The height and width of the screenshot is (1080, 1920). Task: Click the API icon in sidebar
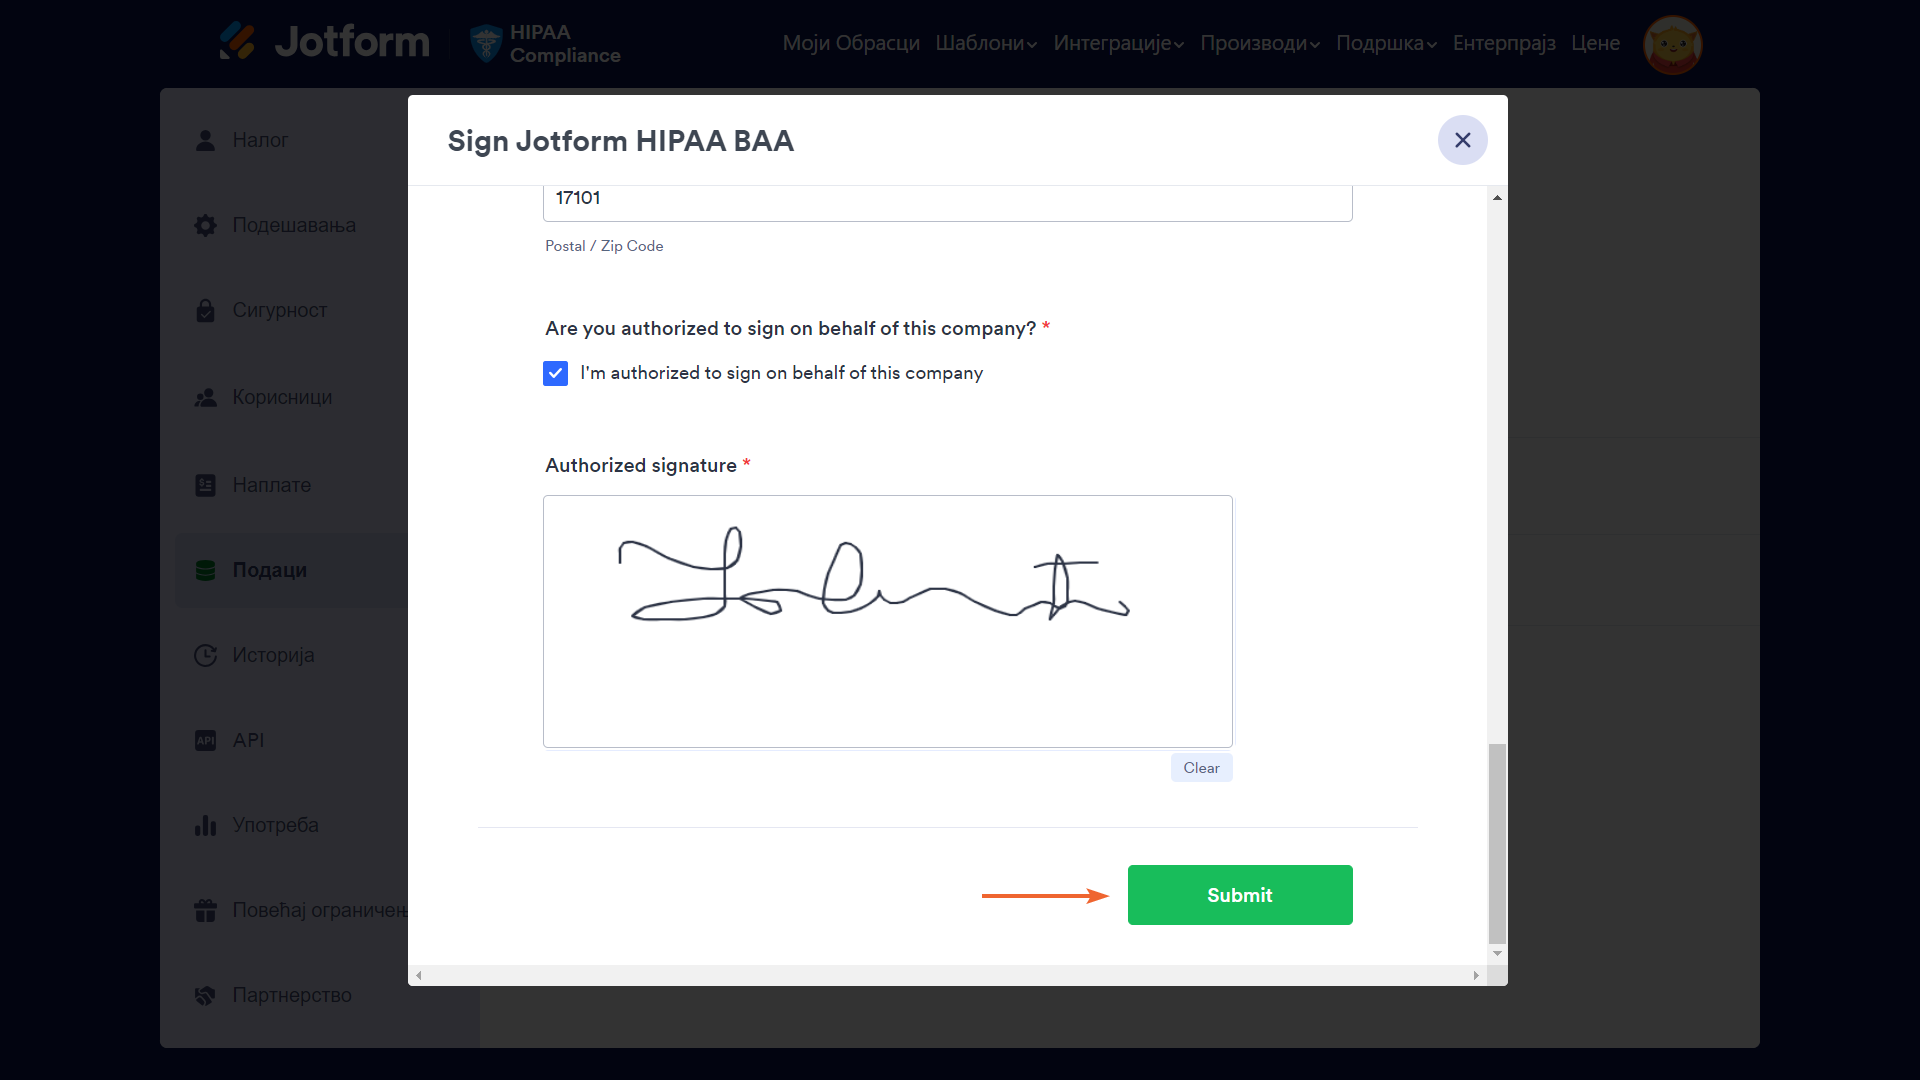[x=206, y=740]
